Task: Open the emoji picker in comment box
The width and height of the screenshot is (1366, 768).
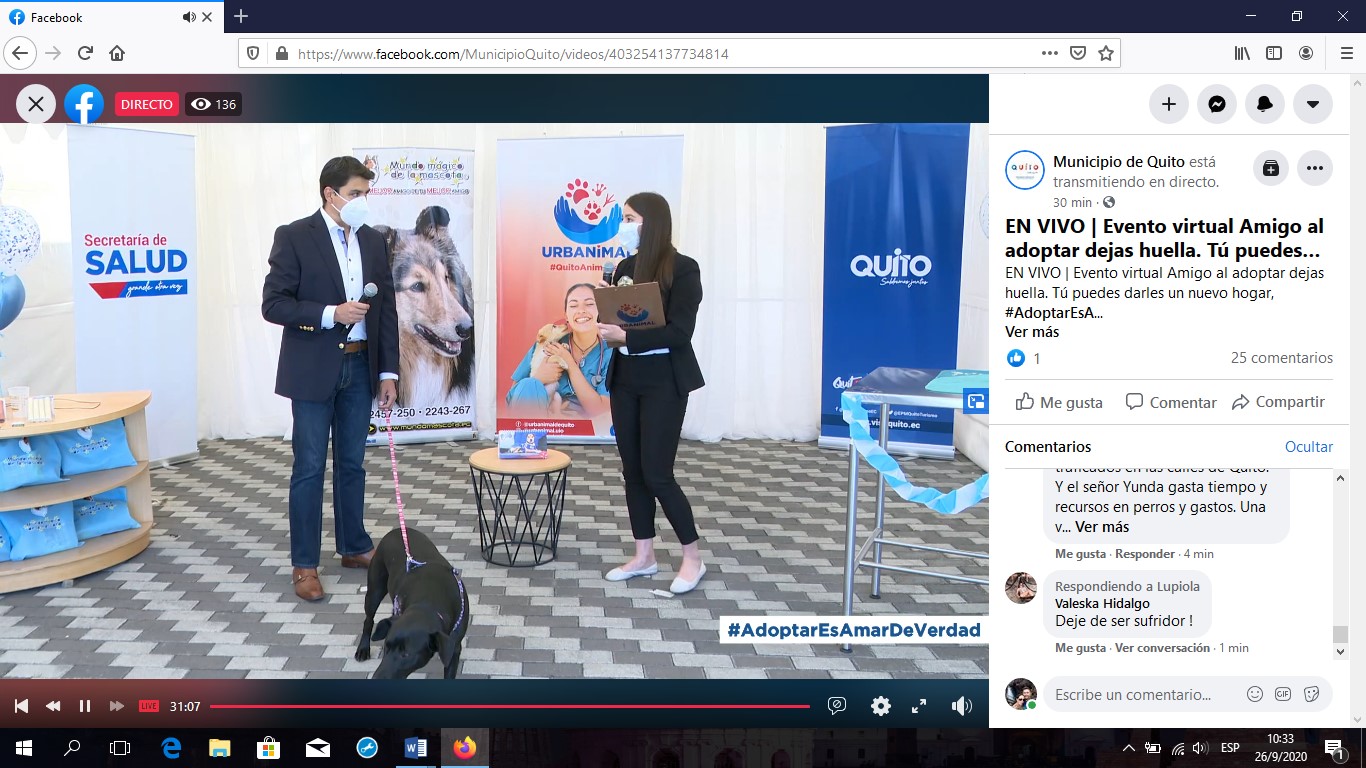Action: [1254, 694]
